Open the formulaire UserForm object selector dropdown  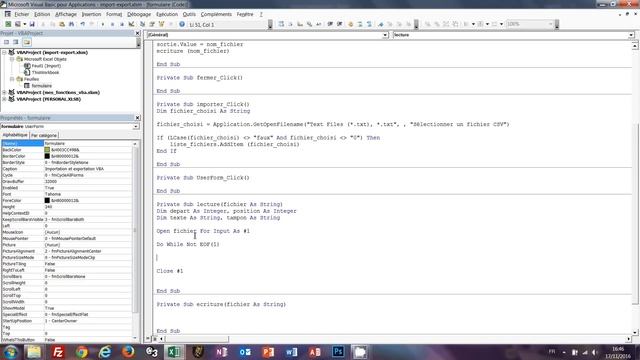coord(136,127)
